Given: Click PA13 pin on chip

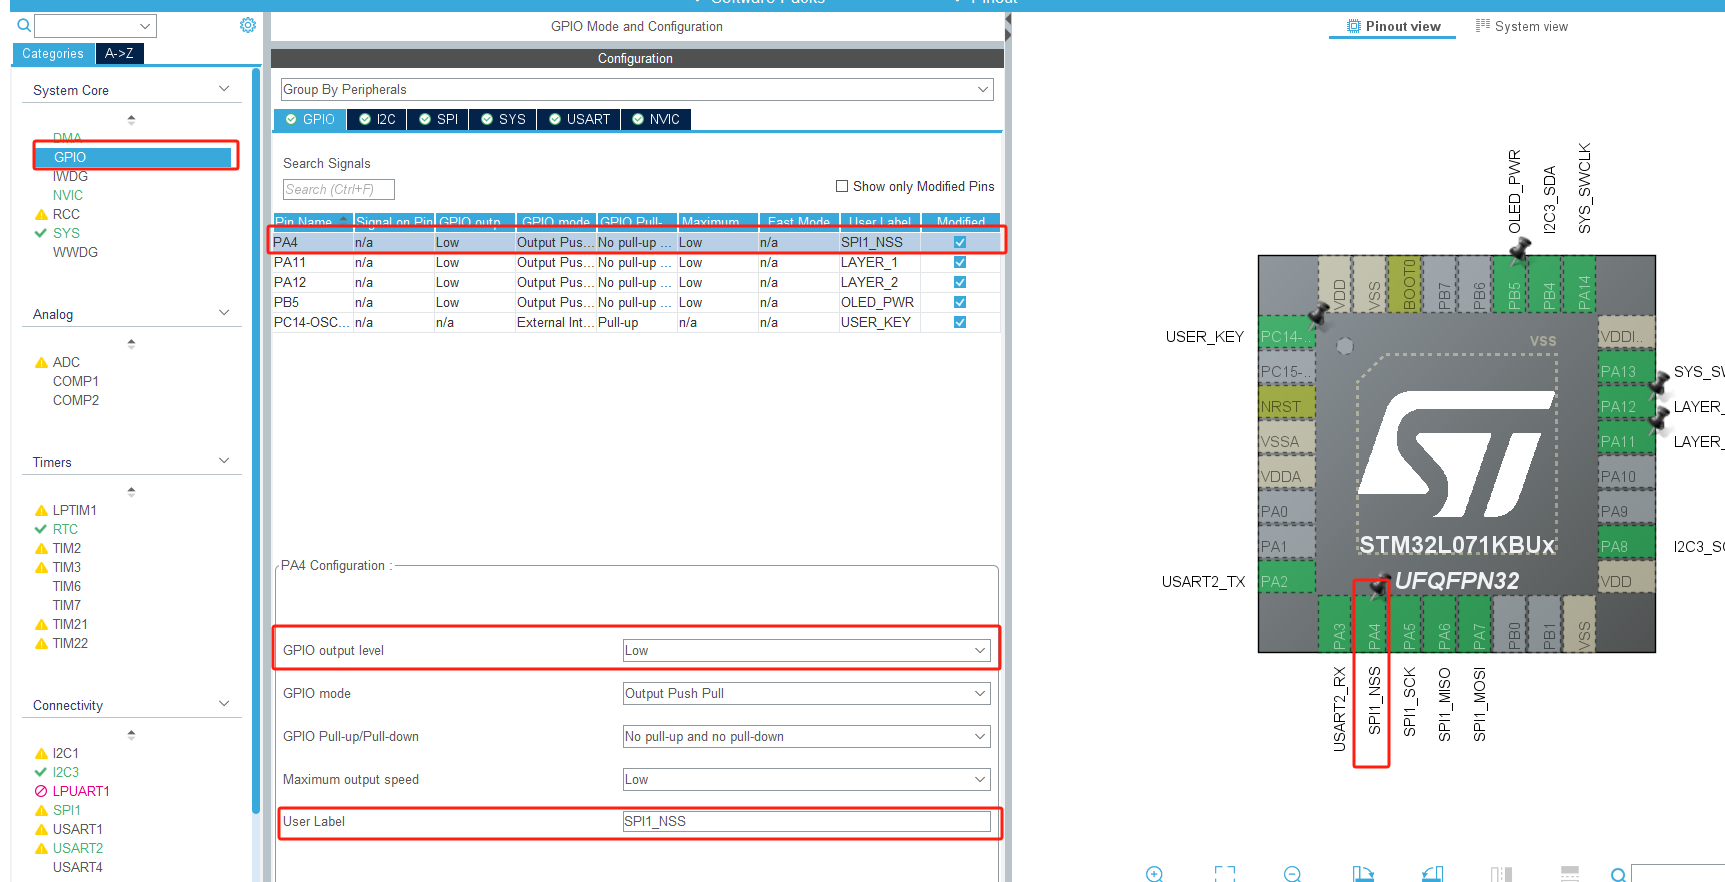Looking at the screenshot, I should pyautogui.click(x=1626, y=372).
